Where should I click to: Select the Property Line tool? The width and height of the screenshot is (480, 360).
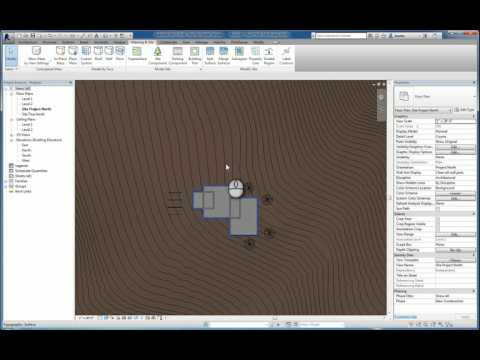tap(255, 55)
